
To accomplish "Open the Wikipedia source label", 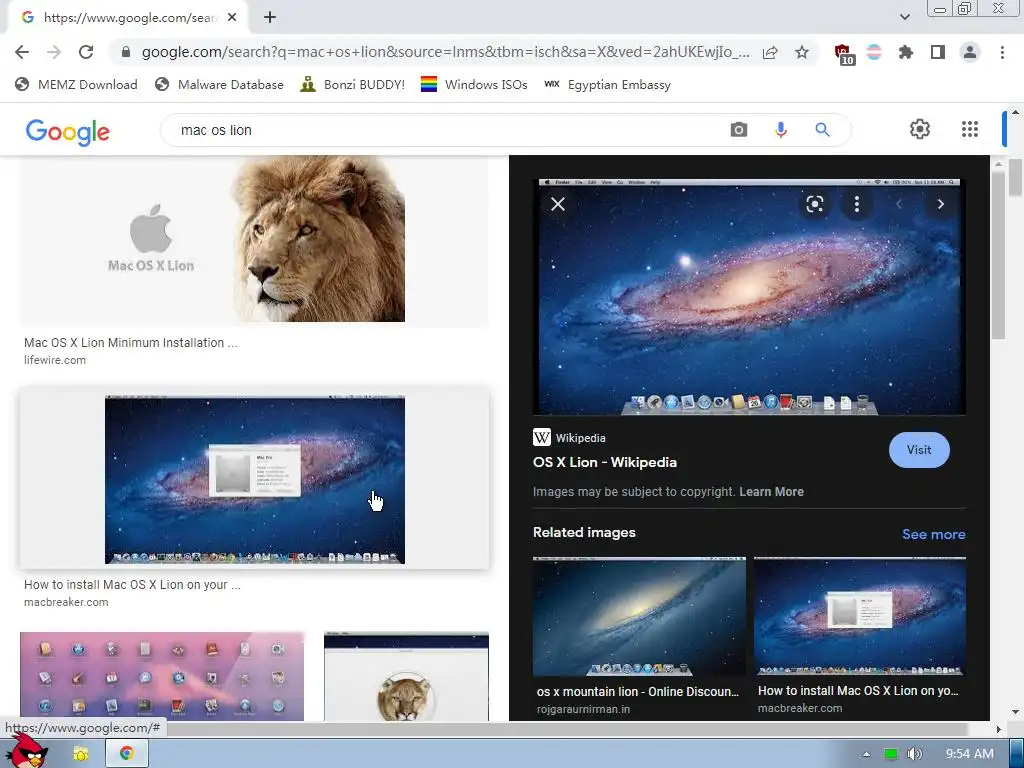I will click(569, 438).
